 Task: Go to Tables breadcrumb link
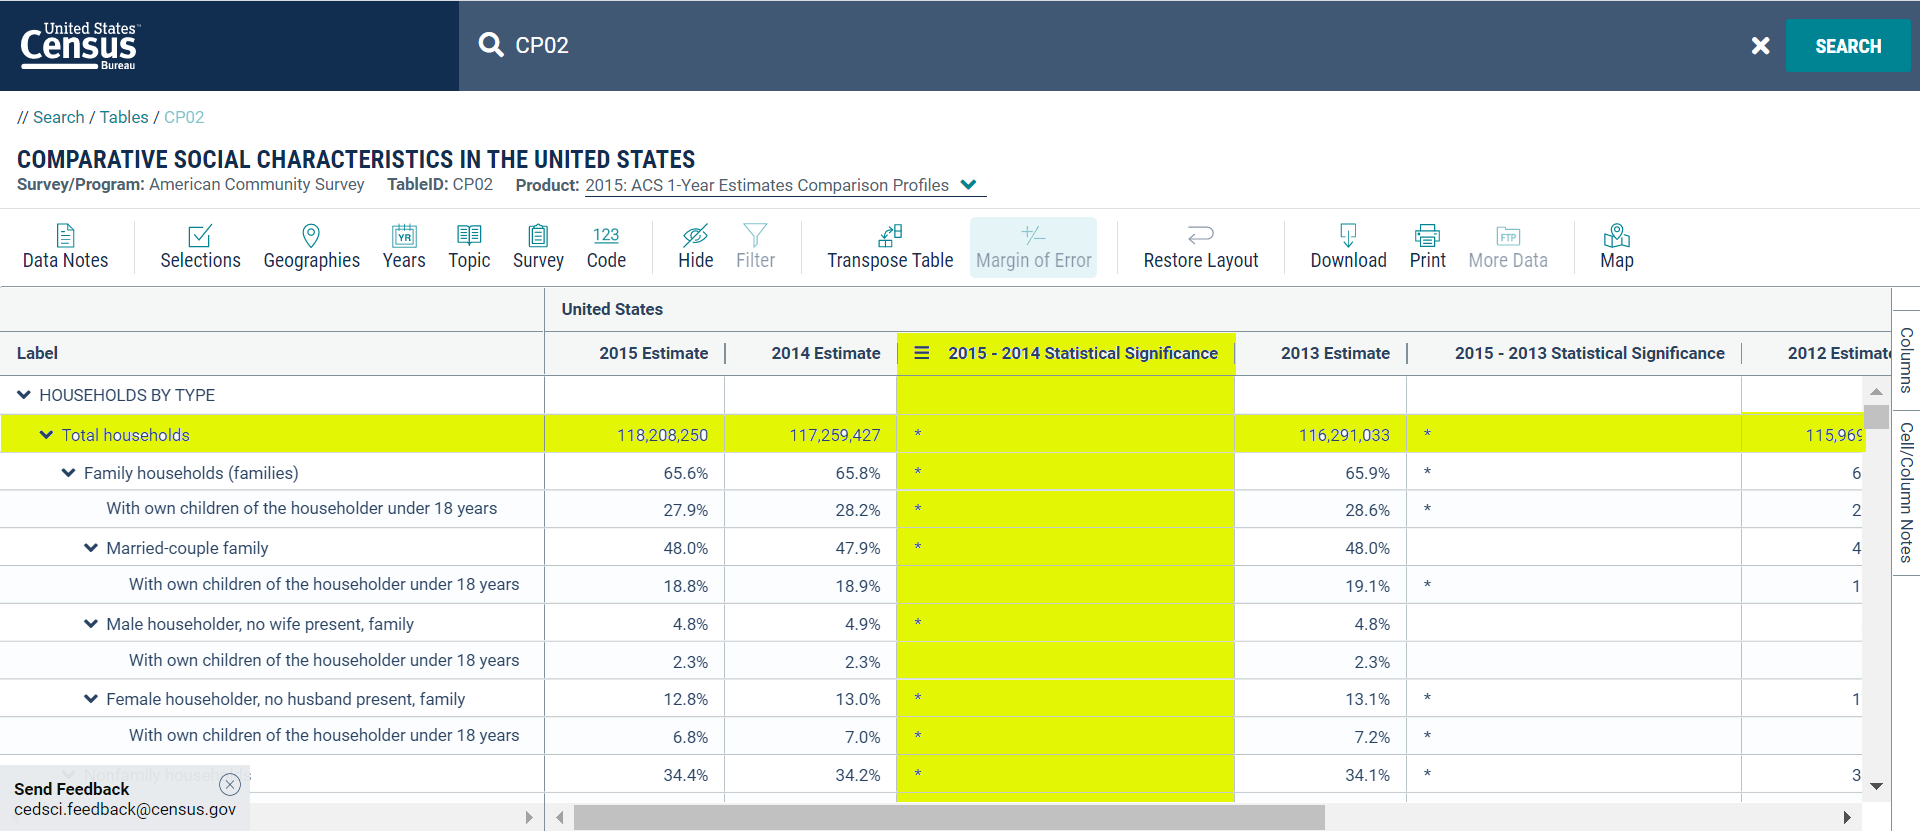tap(124, 117)
